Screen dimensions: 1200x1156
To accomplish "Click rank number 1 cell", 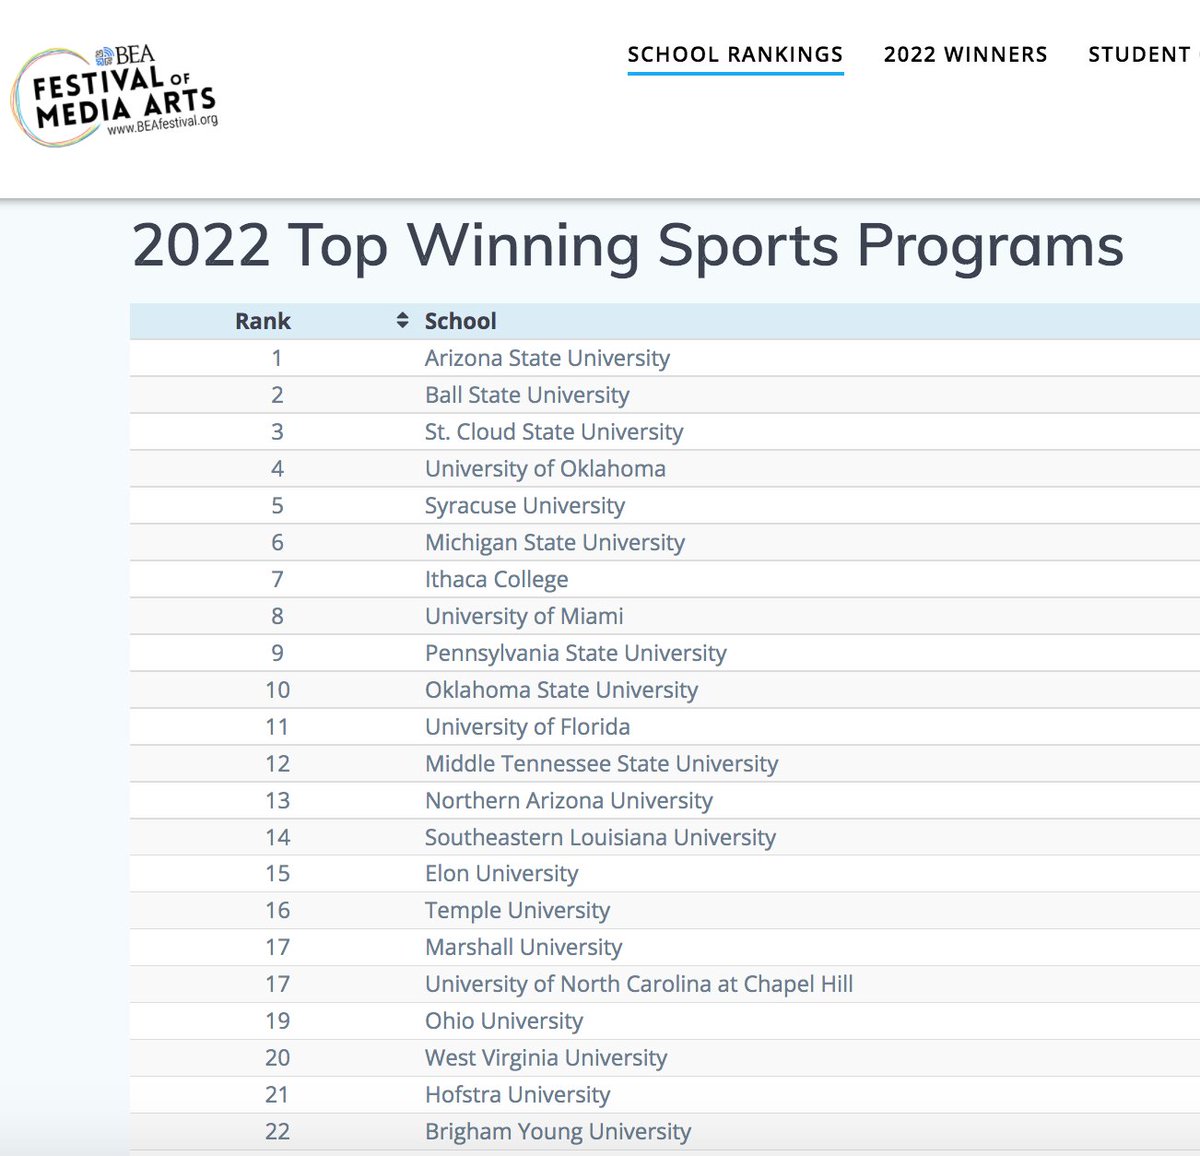I will 277,358.
